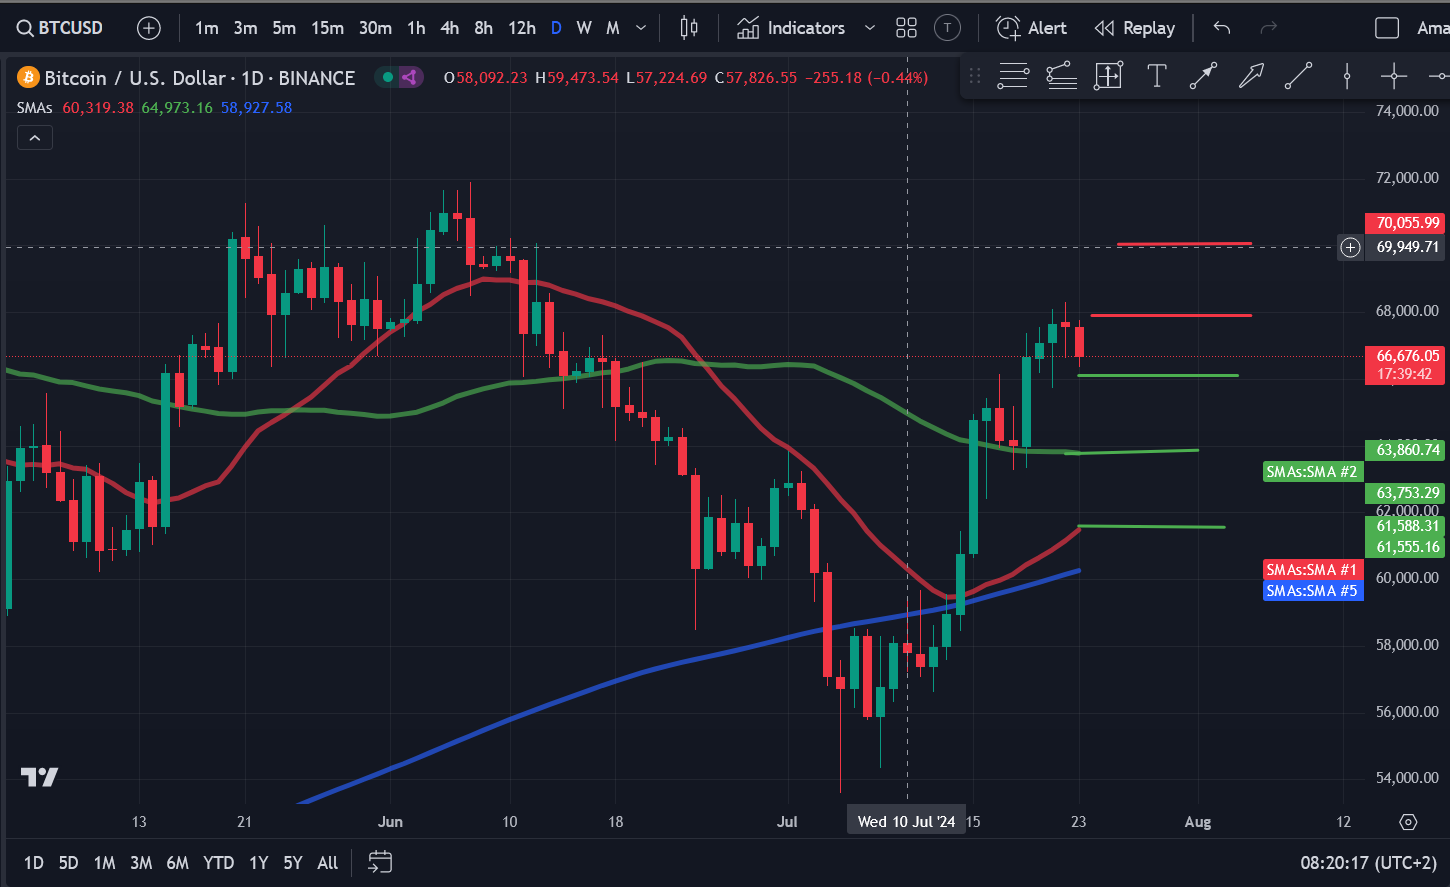Set range to 1M
Viewport: 1450px width, 887px height.
[104, 862]
